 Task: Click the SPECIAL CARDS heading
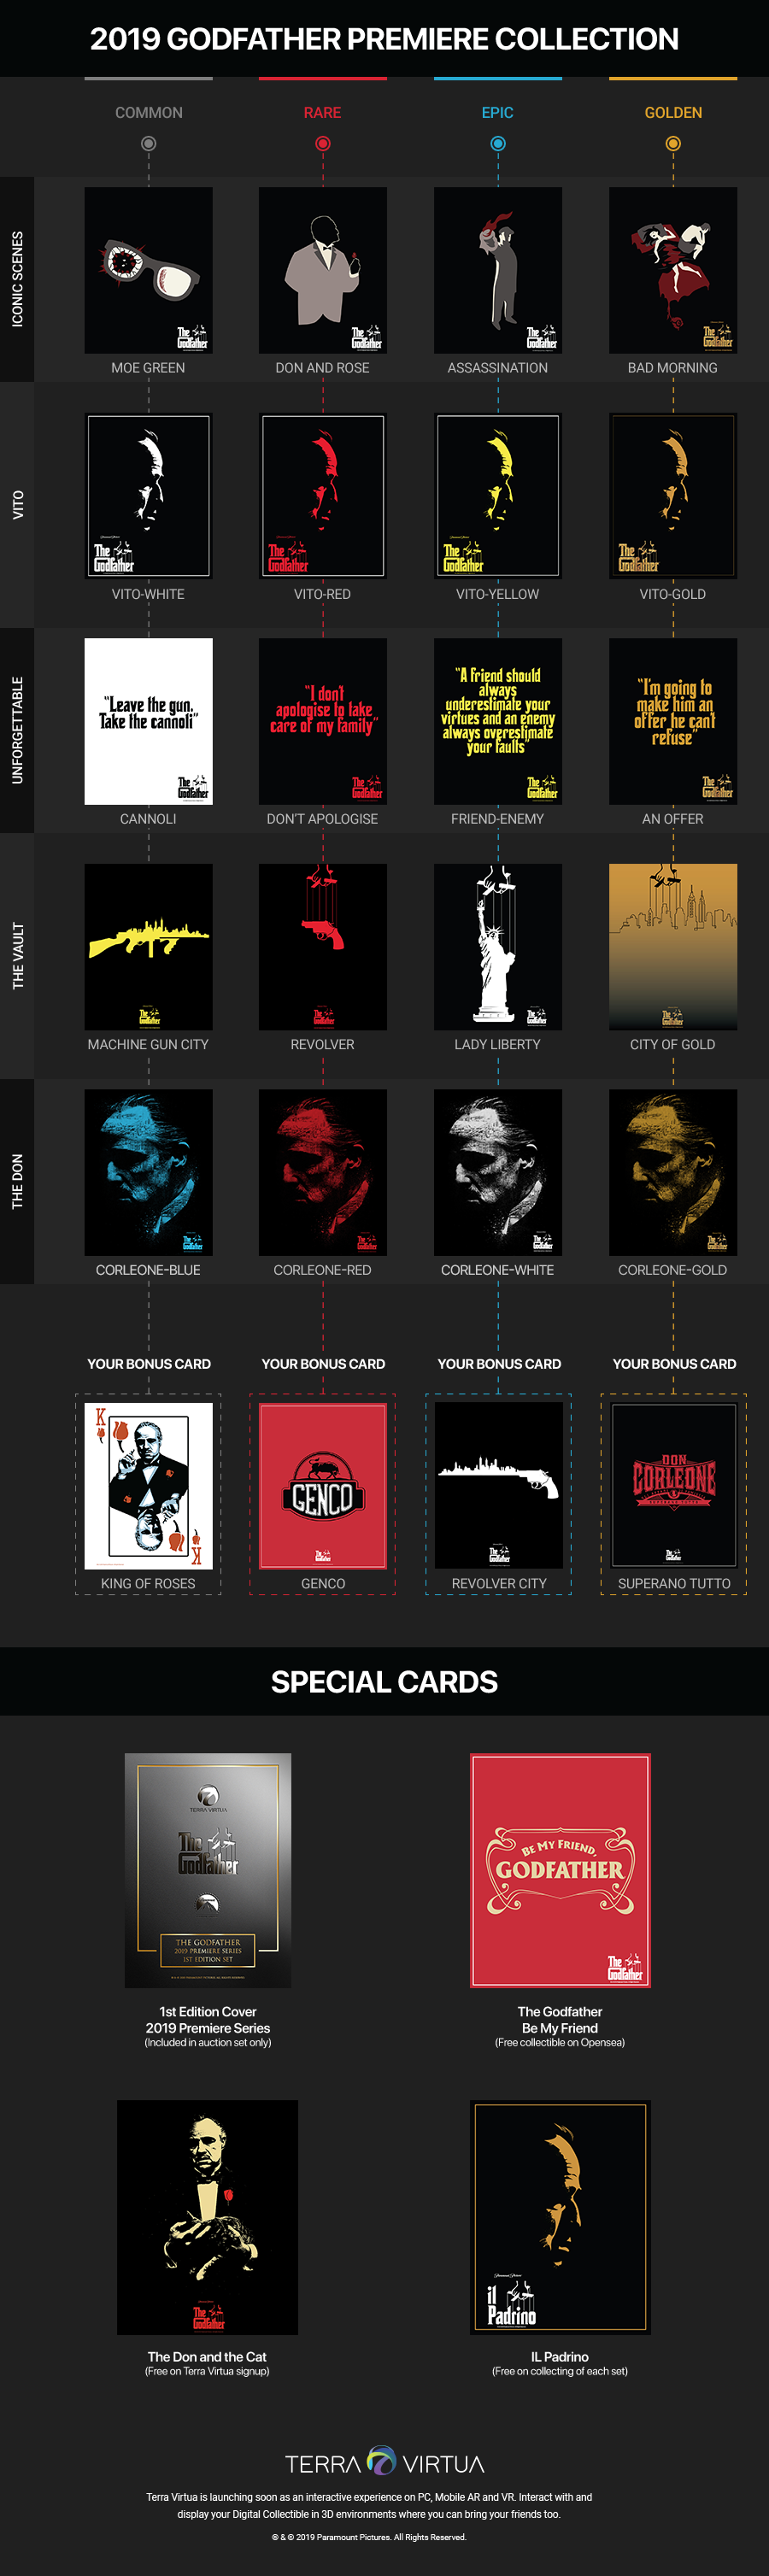[x=384, y=1682]
